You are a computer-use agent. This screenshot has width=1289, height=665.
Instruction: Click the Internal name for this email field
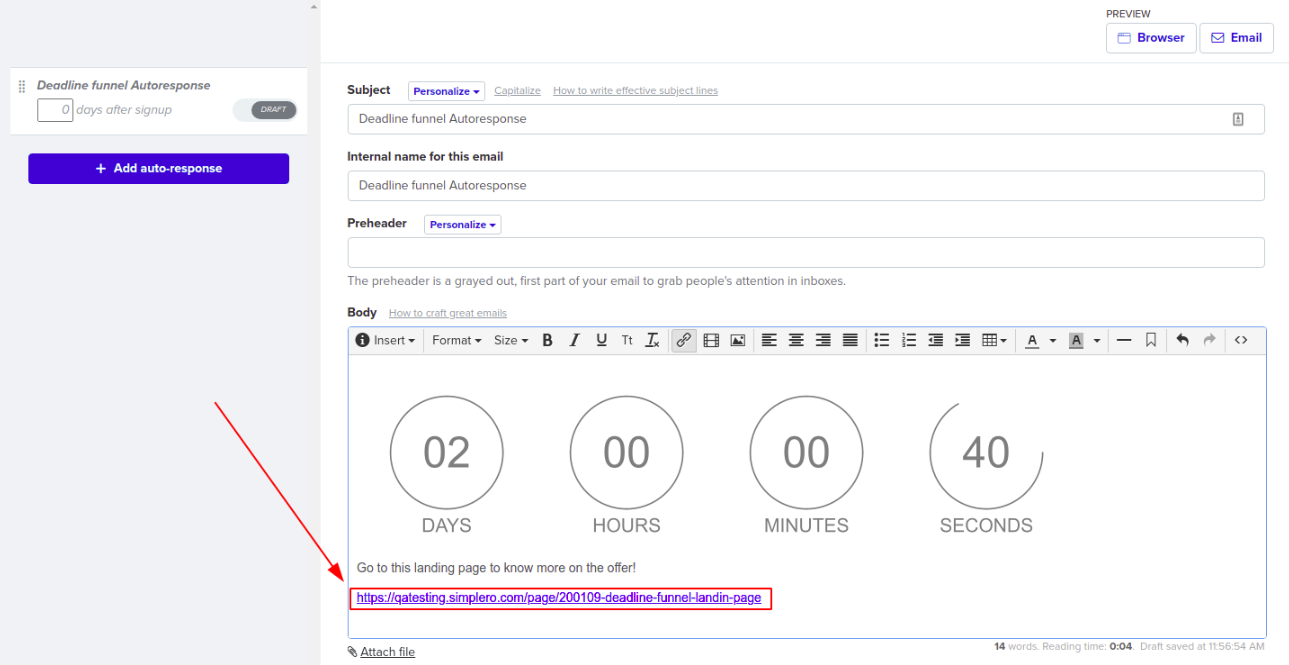pos(806,185)
